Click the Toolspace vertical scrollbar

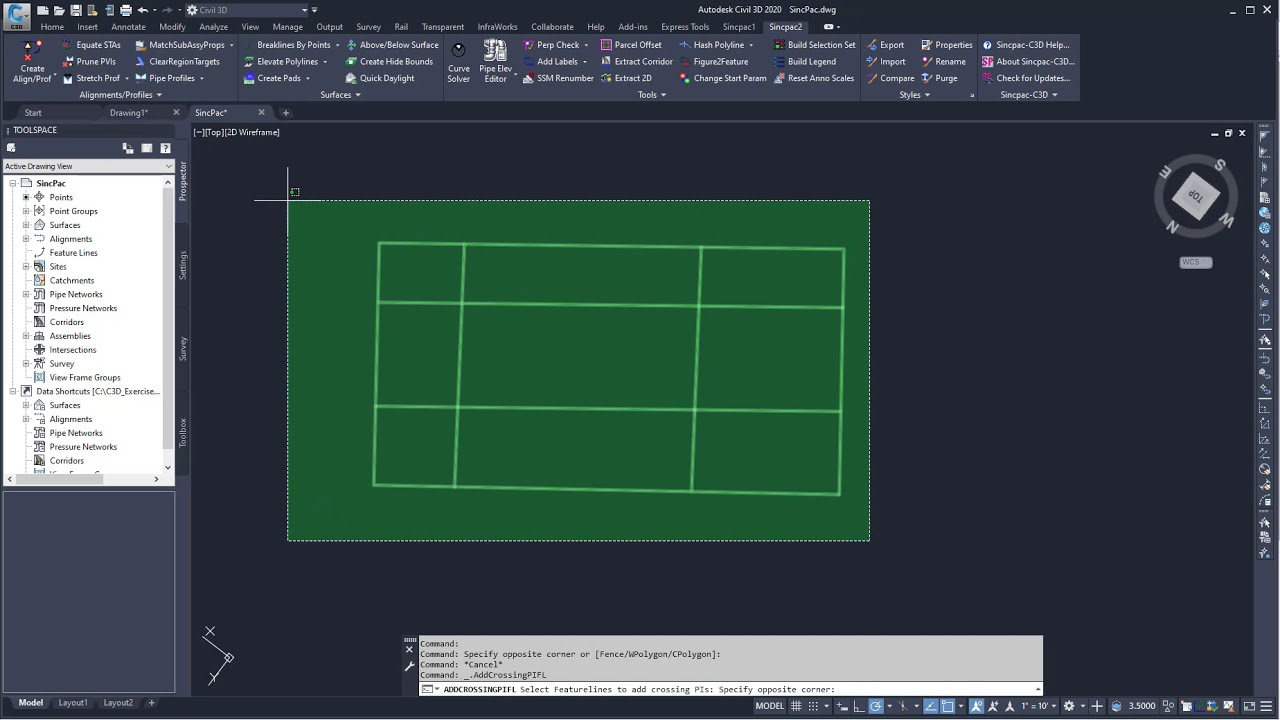[x=168, y=325]
